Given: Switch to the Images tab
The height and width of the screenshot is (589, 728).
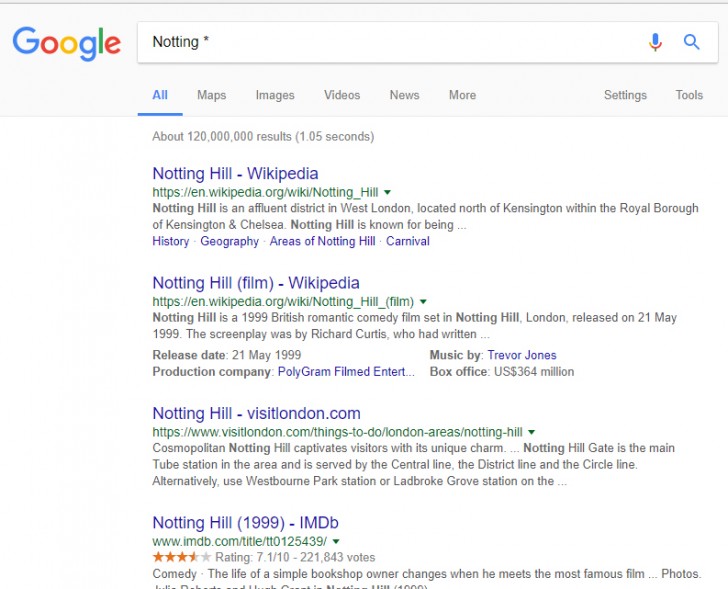Looking at the screenshot, I should pos(275,95).
